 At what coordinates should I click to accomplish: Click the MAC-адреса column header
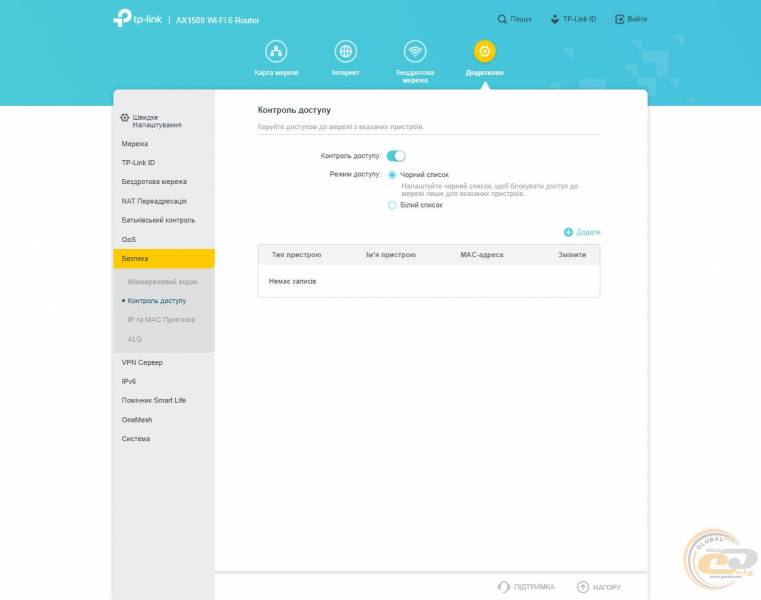(481, 254)
